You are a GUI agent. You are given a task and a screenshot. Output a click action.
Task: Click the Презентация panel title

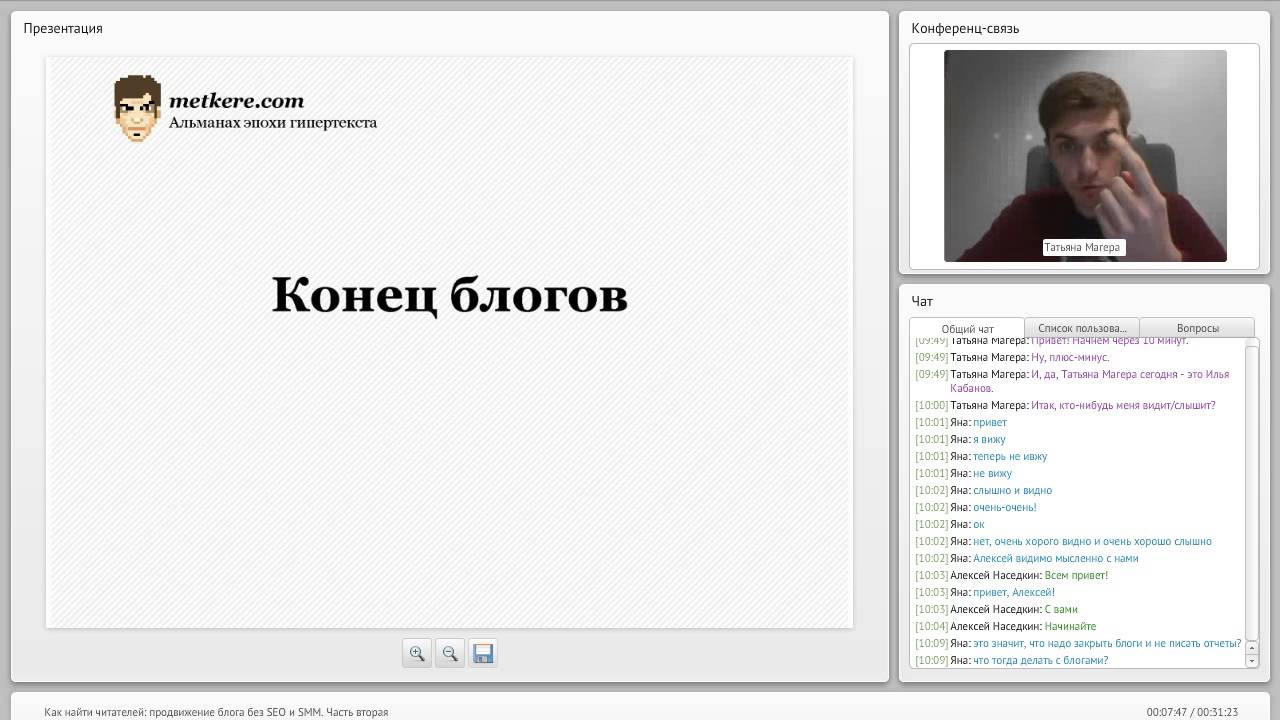63,28
